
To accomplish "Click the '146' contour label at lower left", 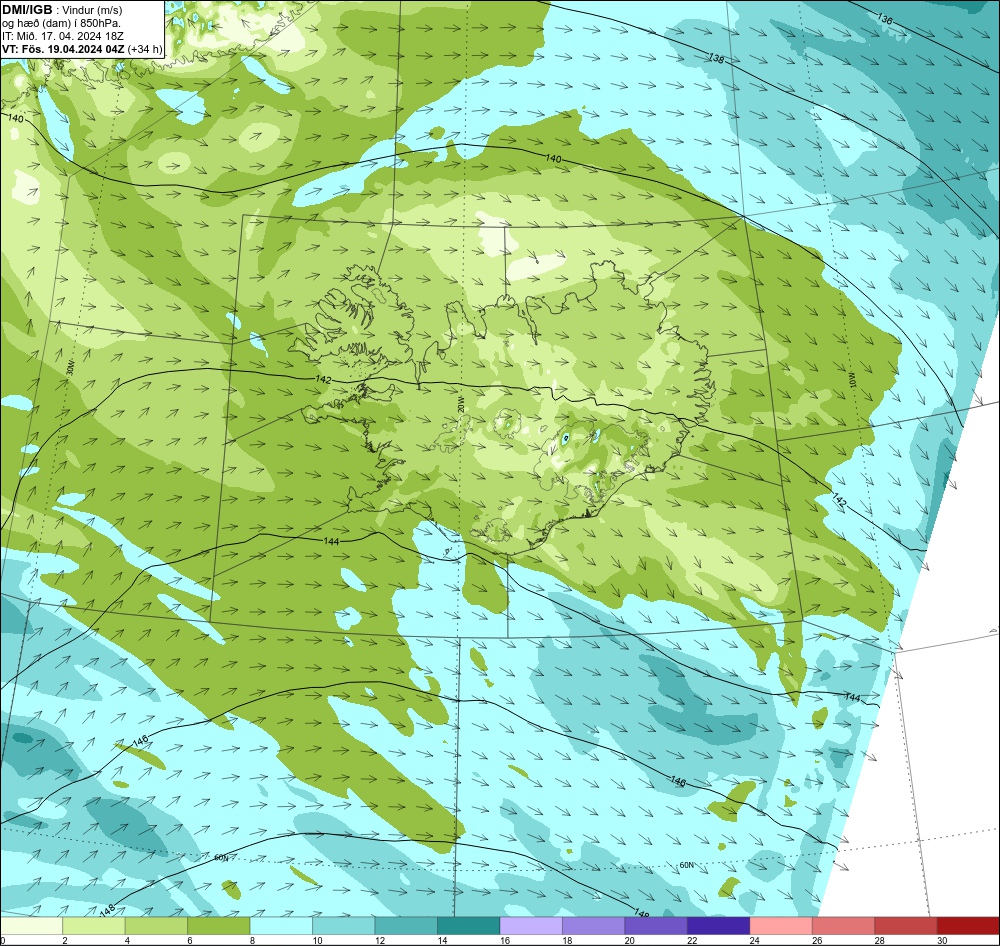I will tap(140, 741).
